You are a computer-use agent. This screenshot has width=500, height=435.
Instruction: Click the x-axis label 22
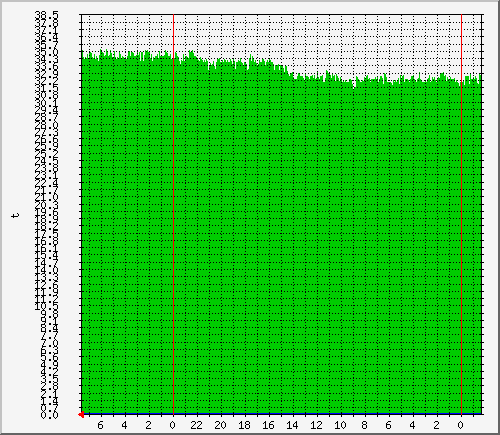coord(196,425)
